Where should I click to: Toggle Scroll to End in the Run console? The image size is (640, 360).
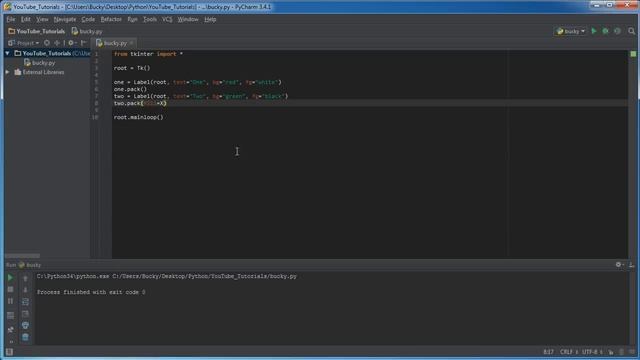point(25,313)
